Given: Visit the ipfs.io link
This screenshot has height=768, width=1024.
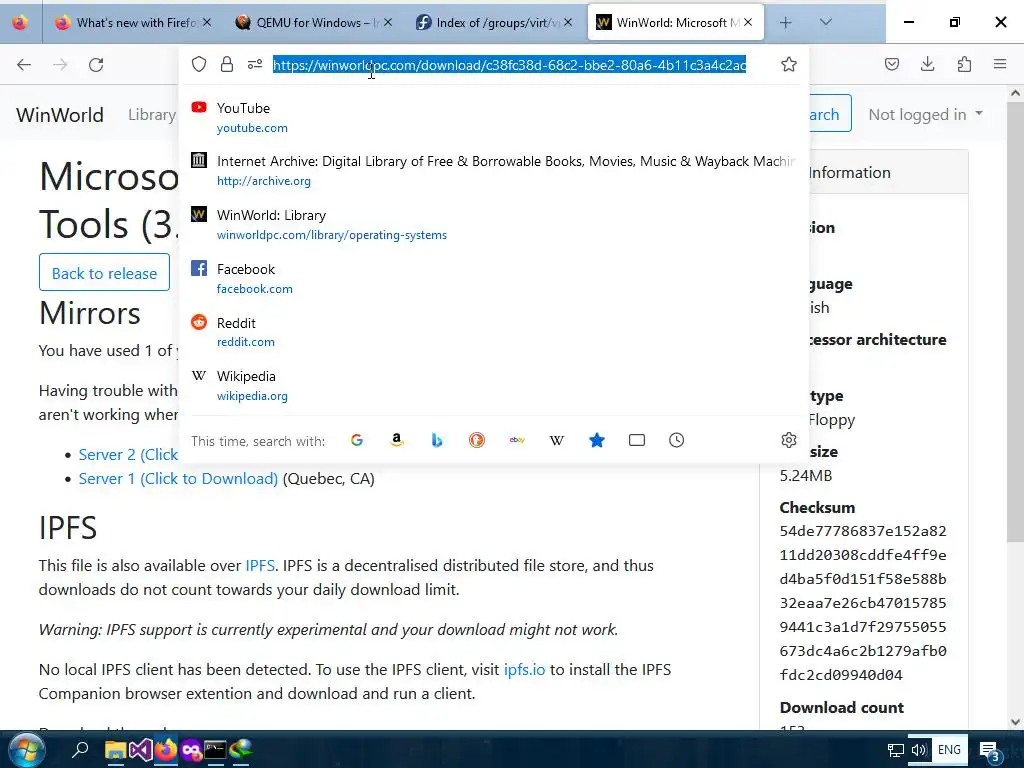Looking at the screenshot, I should pos(524,669).
